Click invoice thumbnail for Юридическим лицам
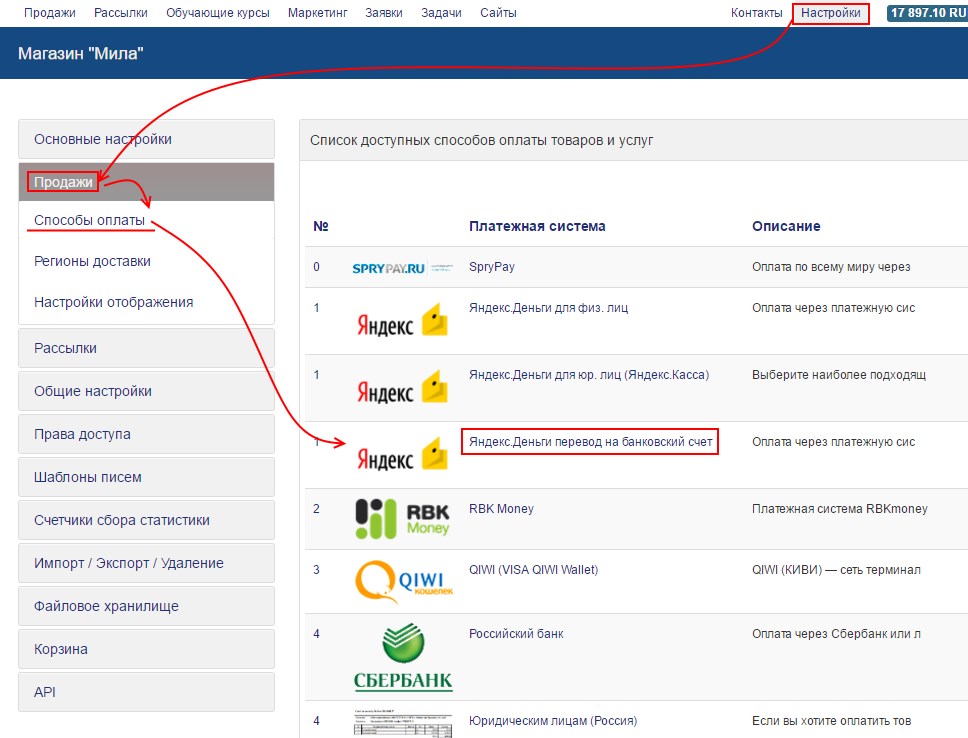 coord(402,725)
